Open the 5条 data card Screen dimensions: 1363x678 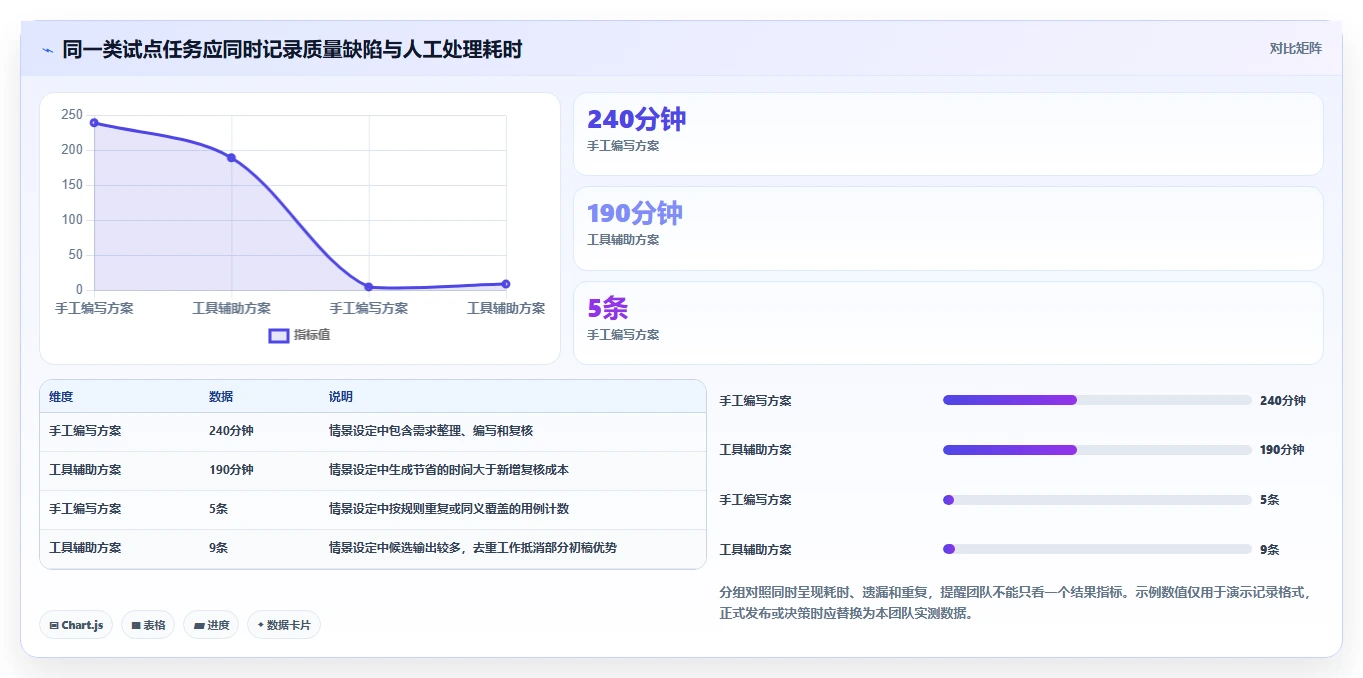[948, 323]
